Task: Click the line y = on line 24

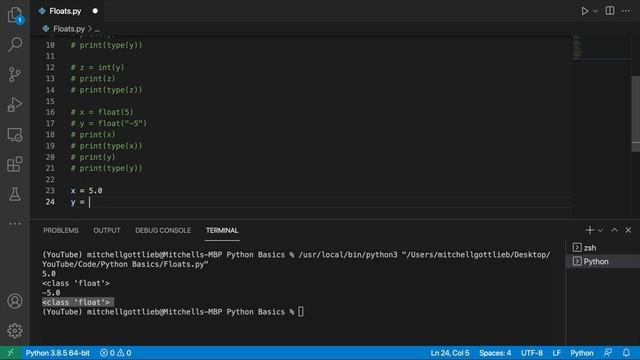Action: pyautogui.click(x=78, y=202)
